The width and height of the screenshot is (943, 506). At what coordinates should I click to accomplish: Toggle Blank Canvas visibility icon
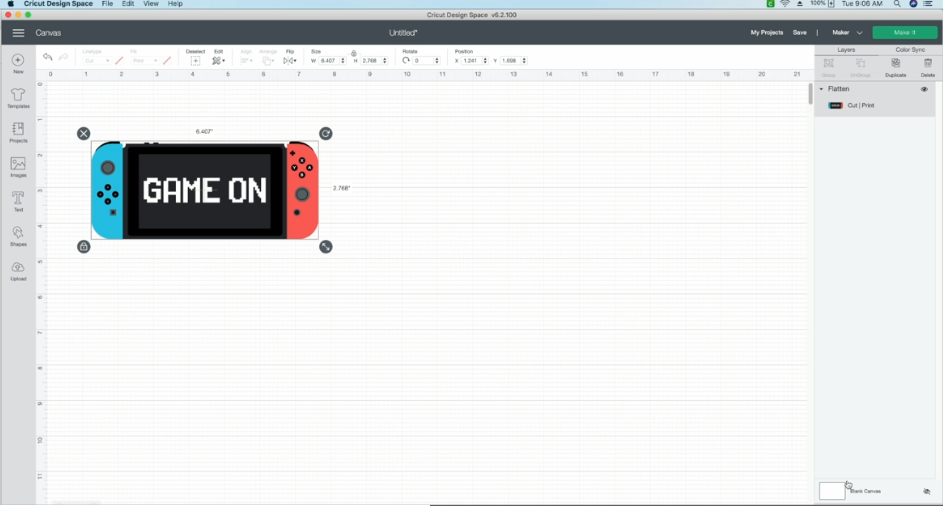pos(927,492)
